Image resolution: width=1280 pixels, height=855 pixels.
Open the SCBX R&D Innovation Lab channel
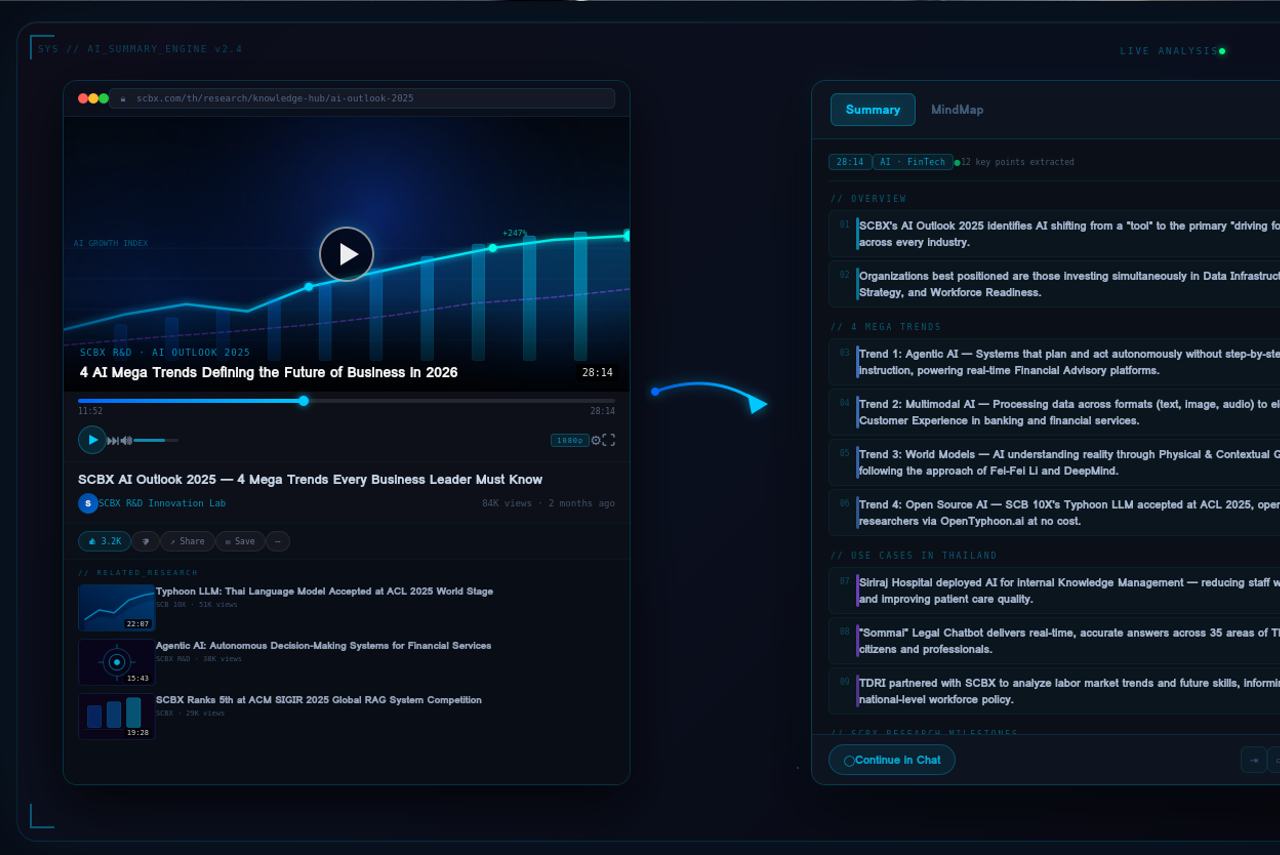click(x=162, y=503)
